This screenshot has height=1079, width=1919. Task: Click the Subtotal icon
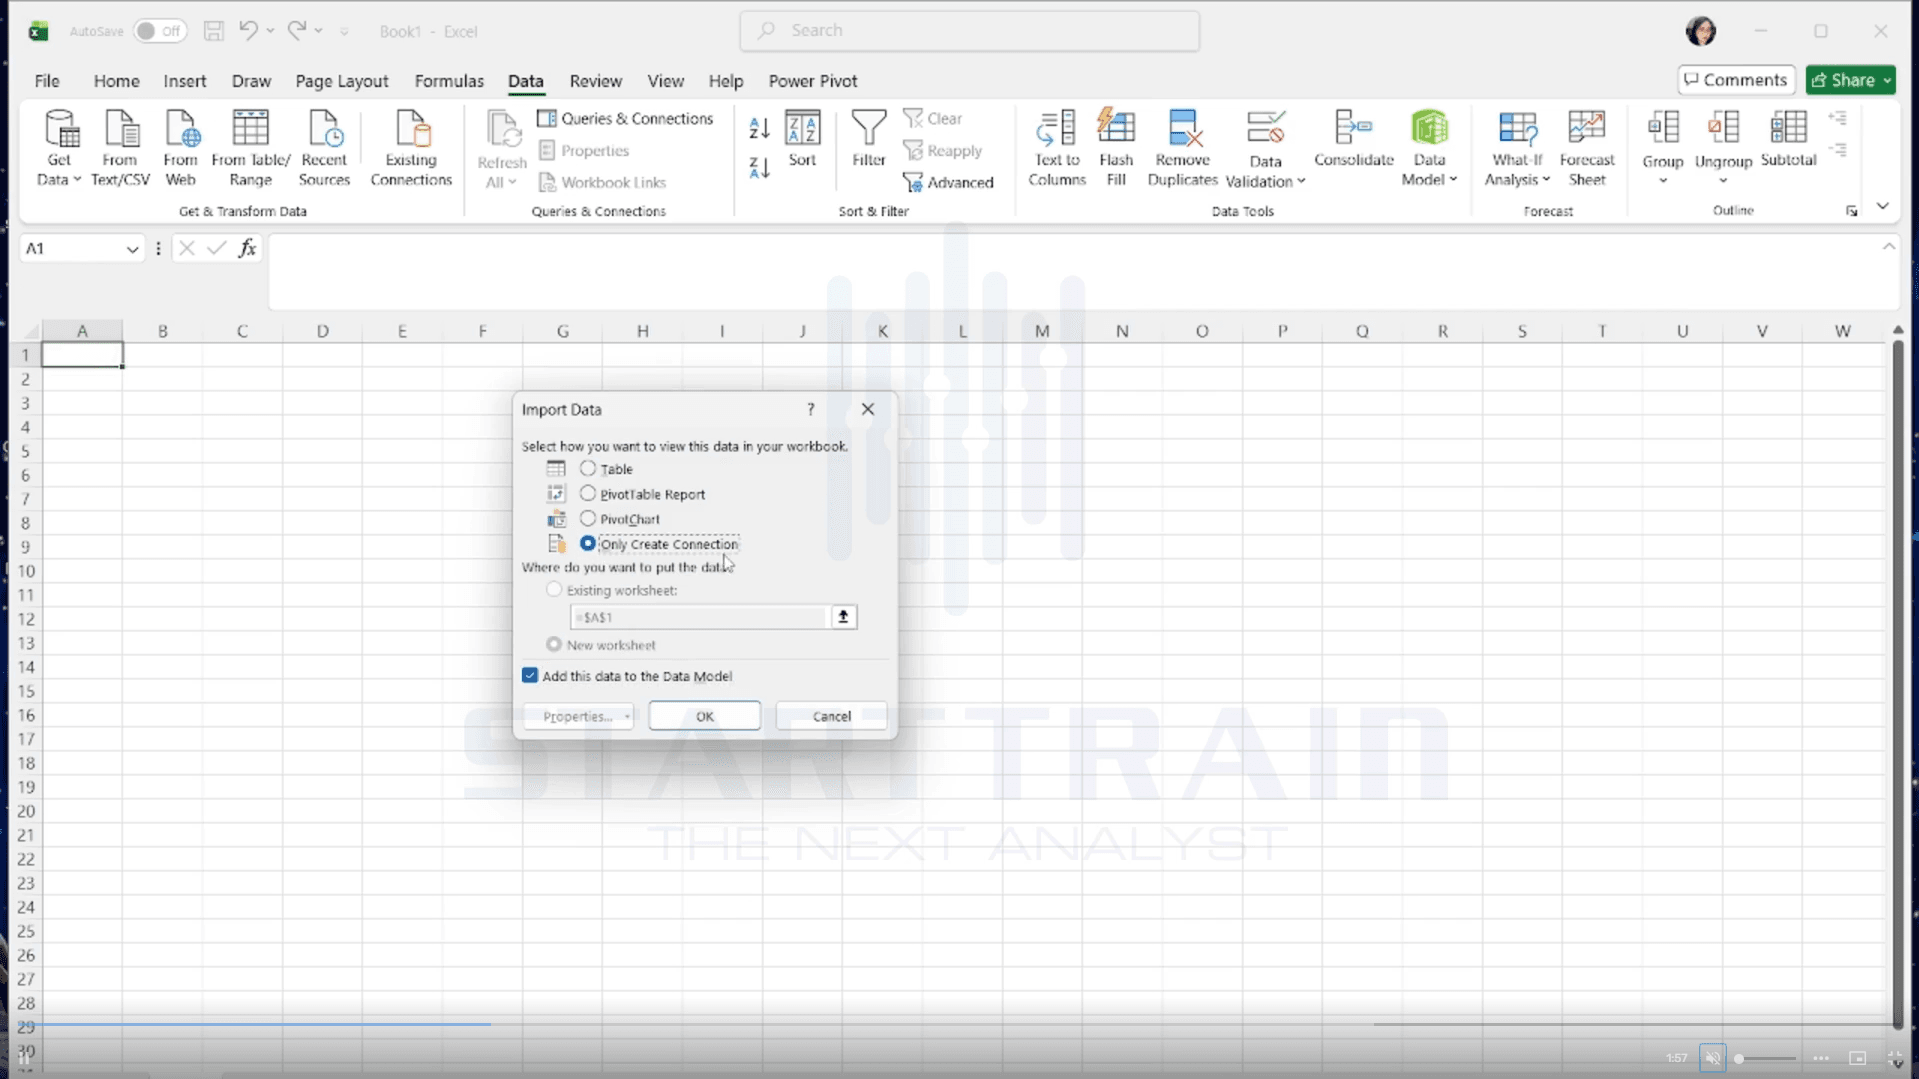pos(1788,140)
